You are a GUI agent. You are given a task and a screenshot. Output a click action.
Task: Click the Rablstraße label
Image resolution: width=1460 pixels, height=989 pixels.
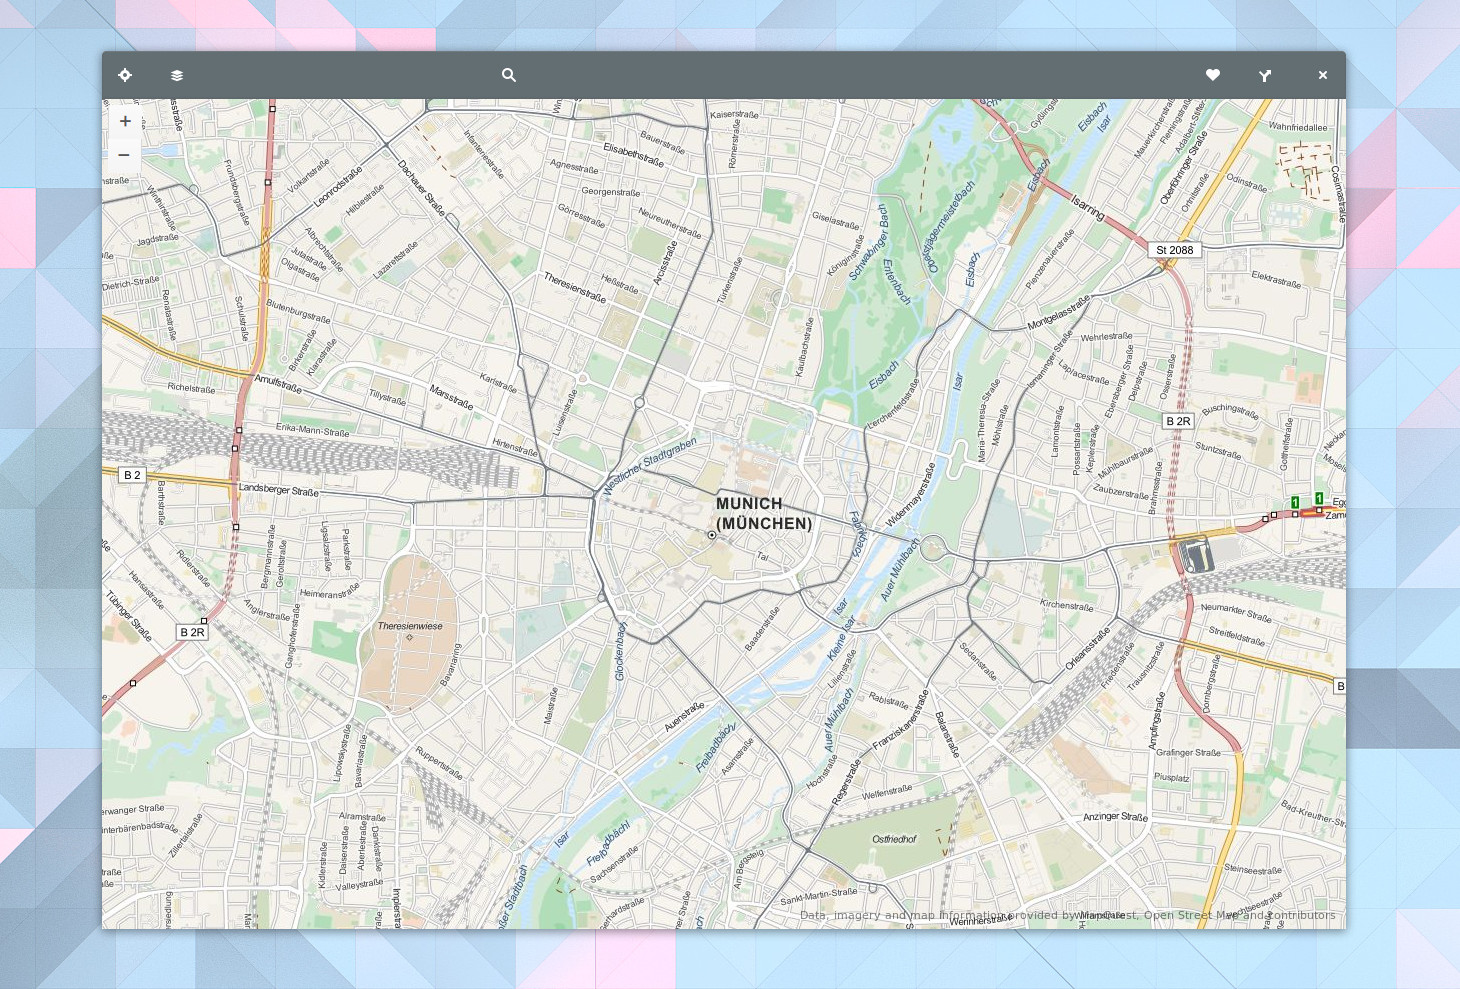(889, 701)
